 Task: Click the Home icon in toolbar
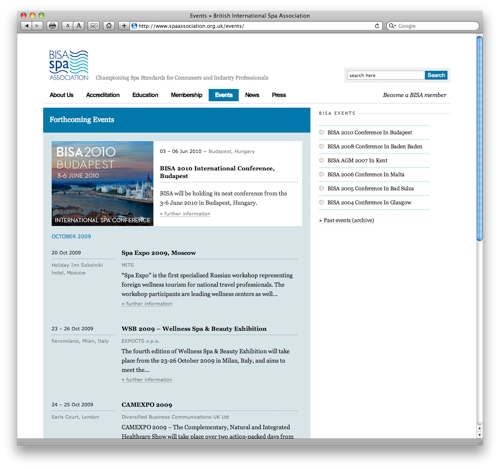109,26
